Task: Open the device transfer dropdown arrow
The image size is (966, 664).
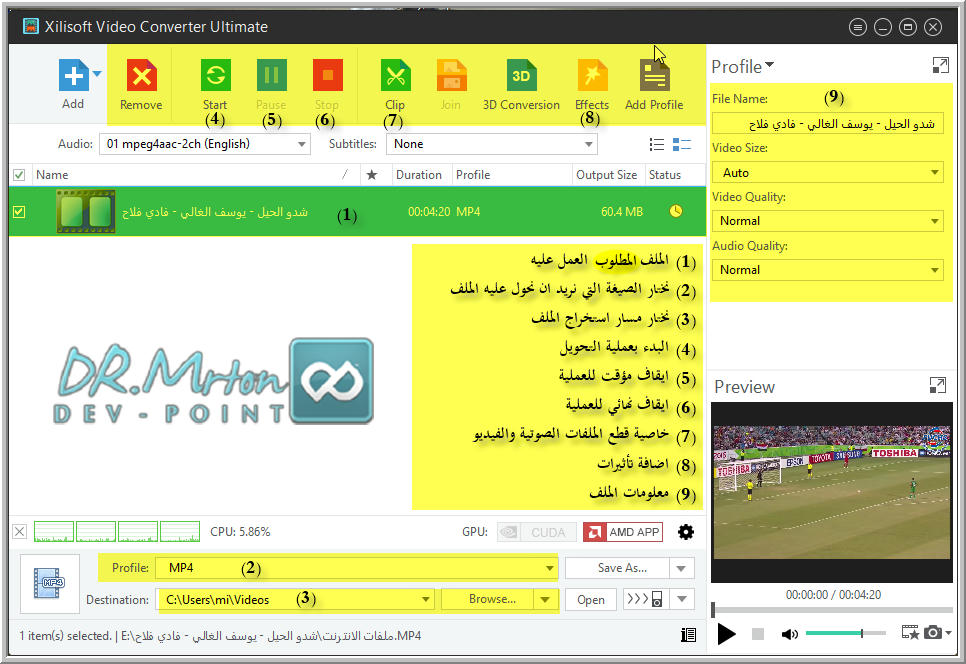Action: click(x=682, y=599)
